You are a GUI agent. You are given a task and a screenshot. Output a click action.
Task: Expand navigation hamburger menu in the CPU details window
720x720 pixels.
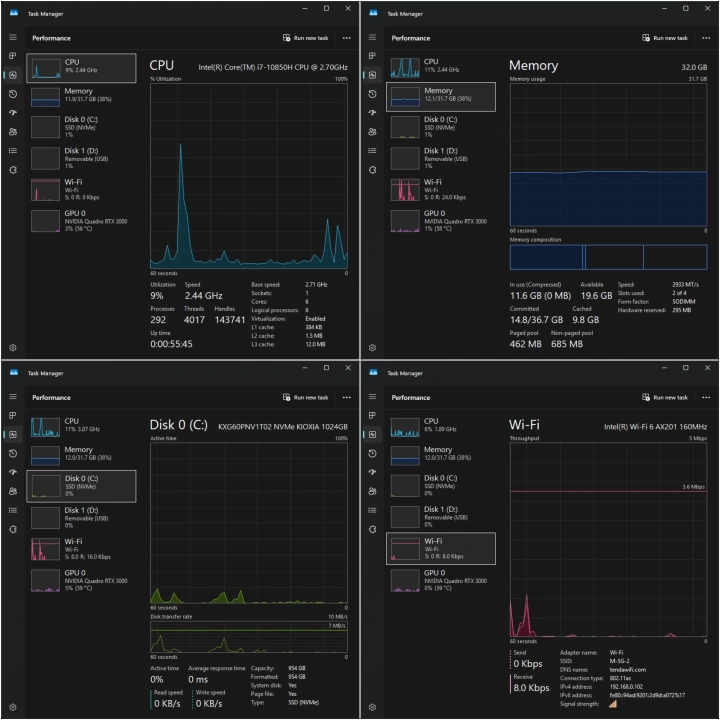click(x=13, y=37)
